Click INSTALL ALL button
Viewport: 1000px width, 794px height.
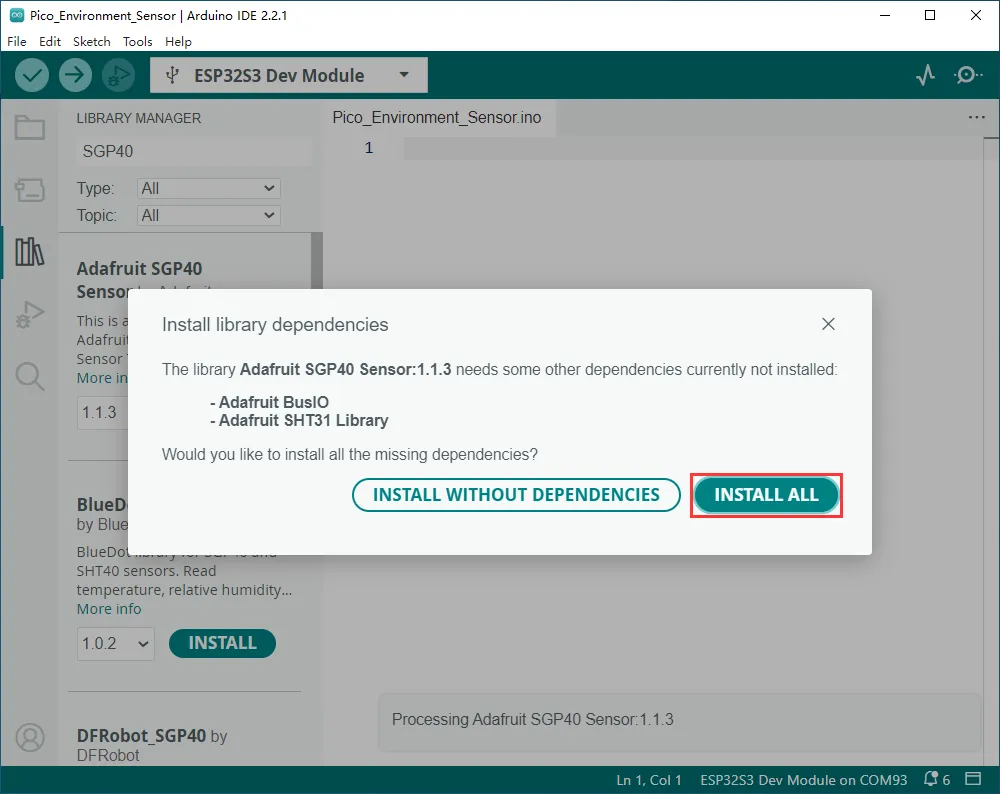[x=766, y=495]
